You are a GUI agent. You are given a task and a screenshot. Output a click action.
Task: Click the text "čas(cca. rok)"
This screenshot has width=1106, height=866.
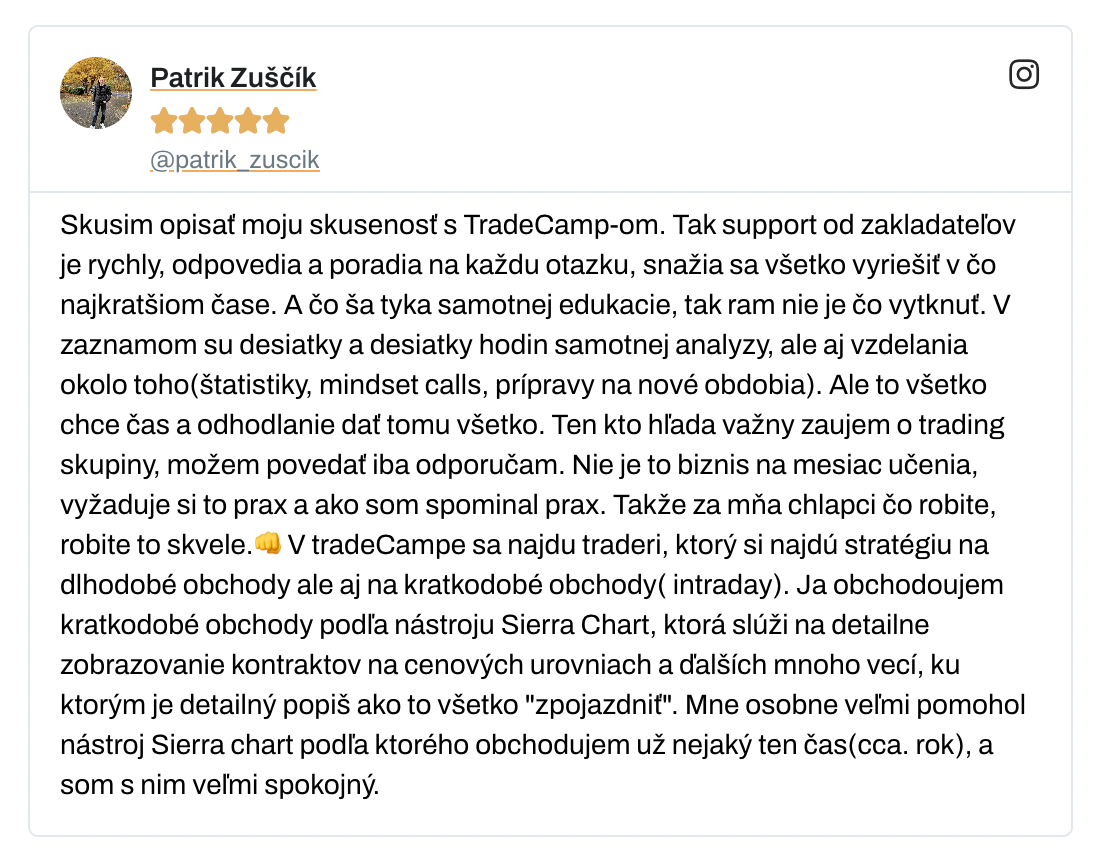[x=888, y=746]
